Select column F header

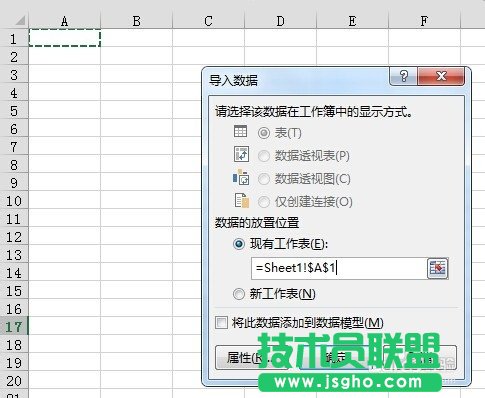pyautogui.click(x=424, y=21)
